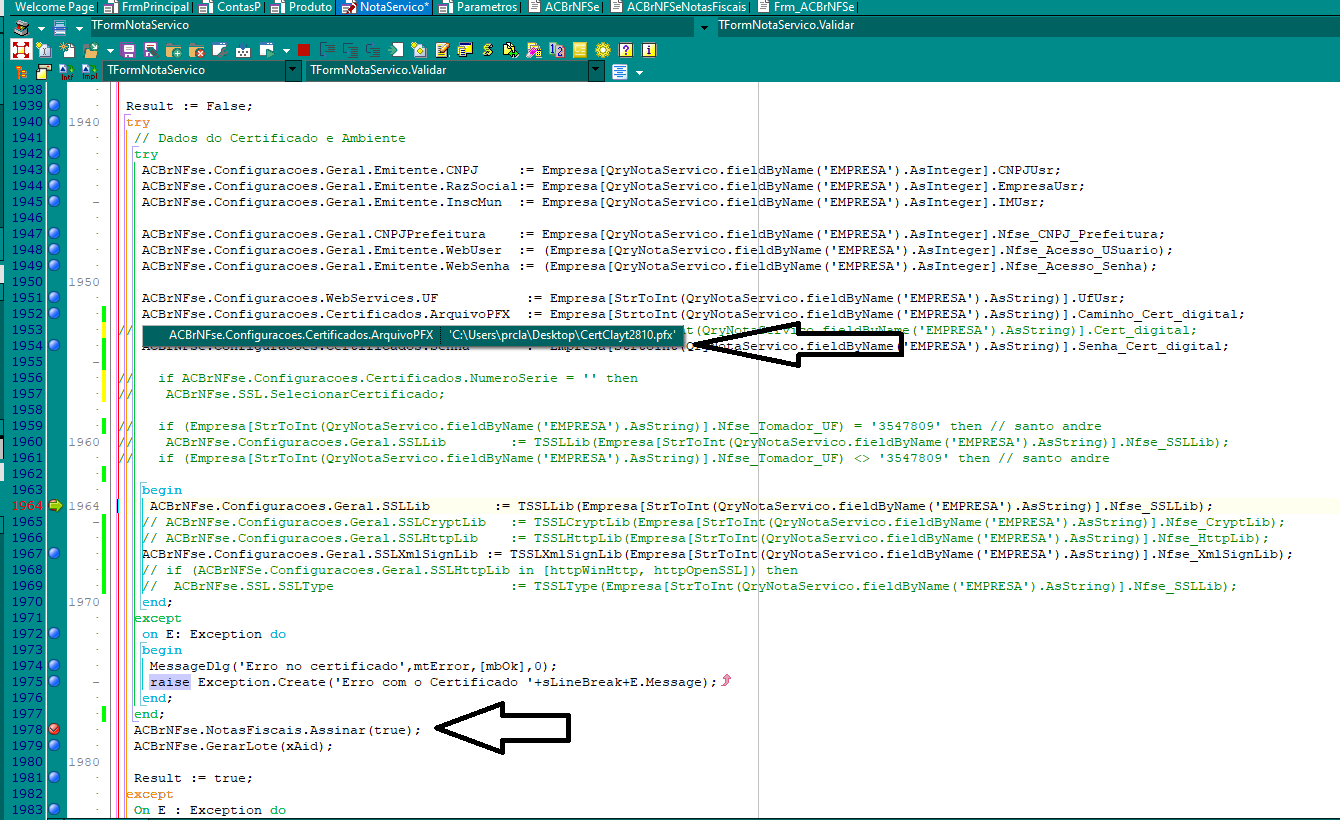Click the aligned-lines icon right of Validar combo
The height and width of the screenshot is (820, 1340).
point(620,71)
